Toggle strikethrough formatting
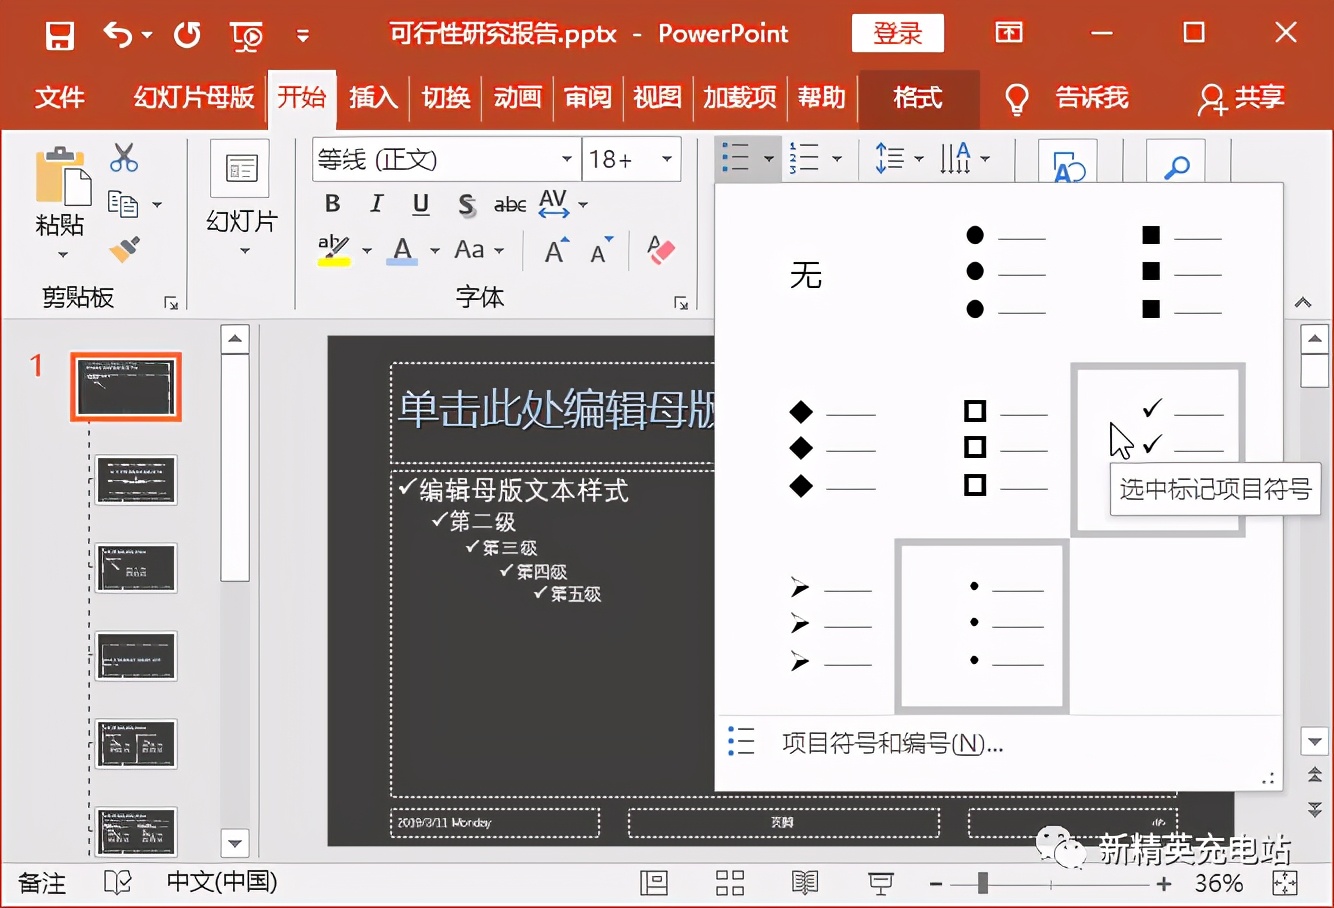Viewport: 1334px width, 908px height. tap(465, 203)
